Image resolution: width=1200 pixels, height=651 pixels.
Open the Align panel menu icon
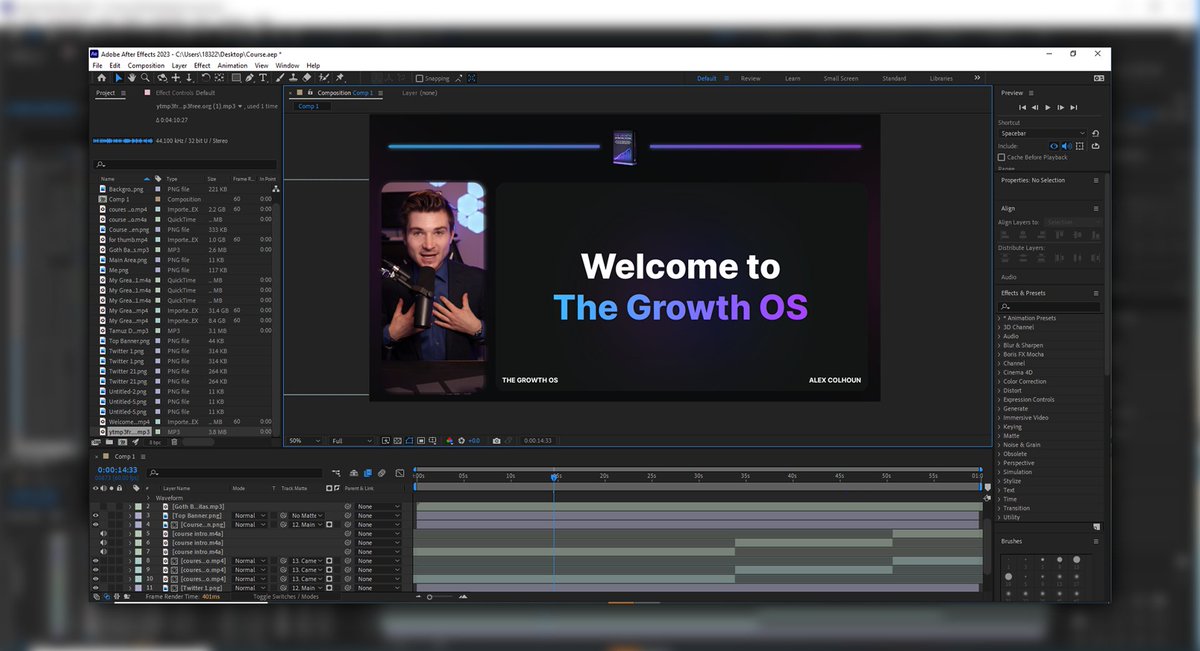tap(1096, 208)
